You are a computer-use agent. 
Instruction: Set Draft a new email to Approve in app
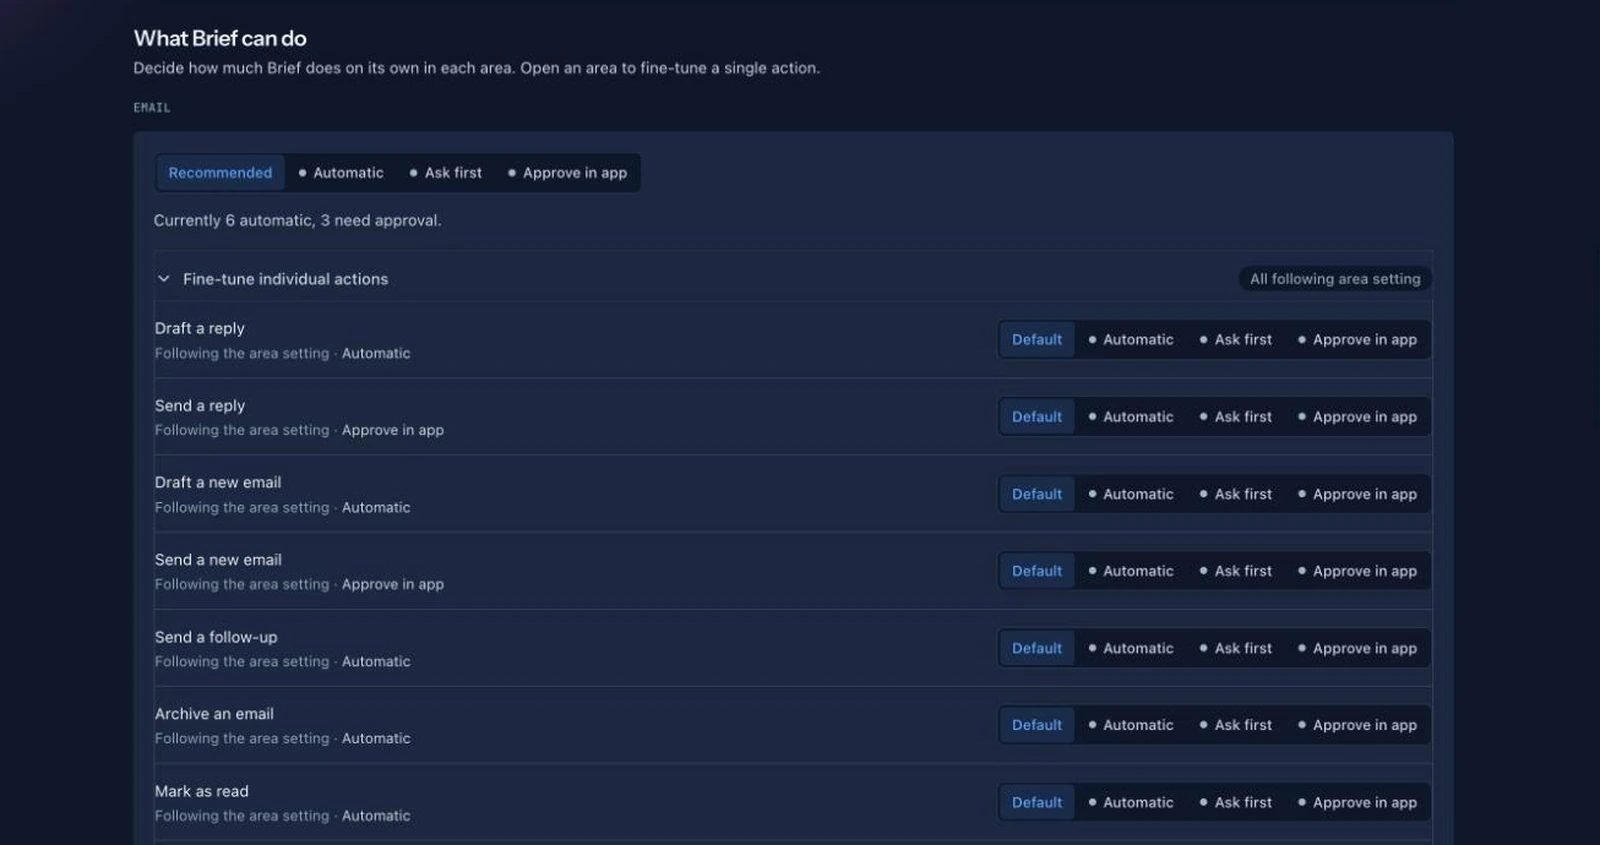(1358, 494)
